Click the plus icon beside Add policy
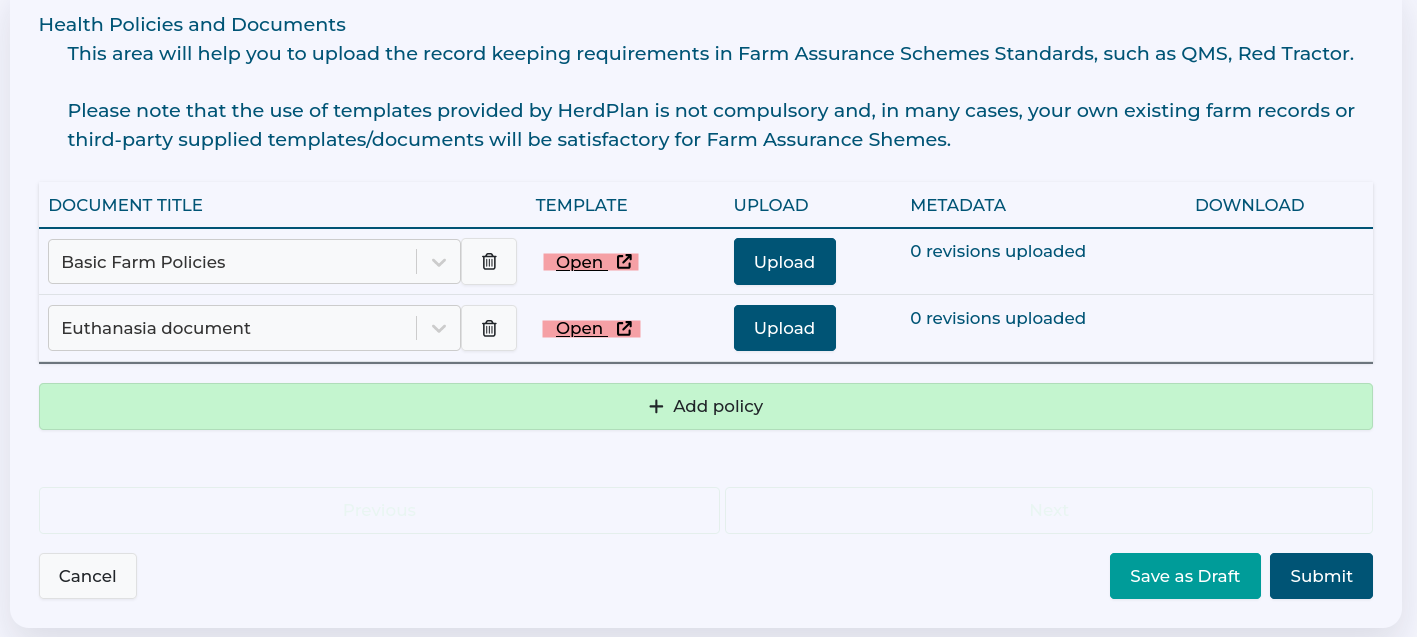This screenshot has width=1417, height=637. pyautogui.click(x=656, y=406)
